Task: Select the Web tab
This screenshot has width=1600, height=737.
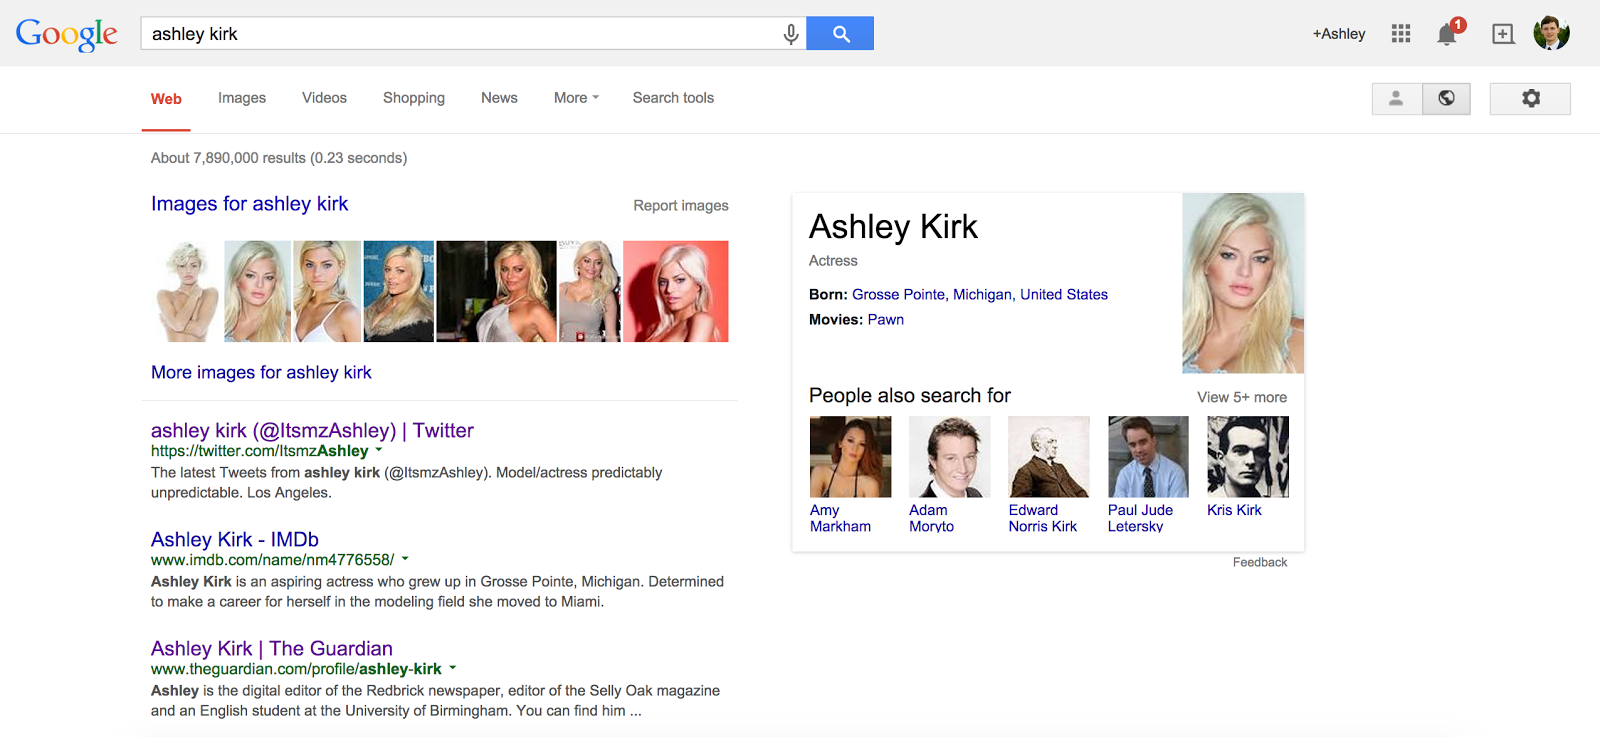Action: click(x=166, y=99)
